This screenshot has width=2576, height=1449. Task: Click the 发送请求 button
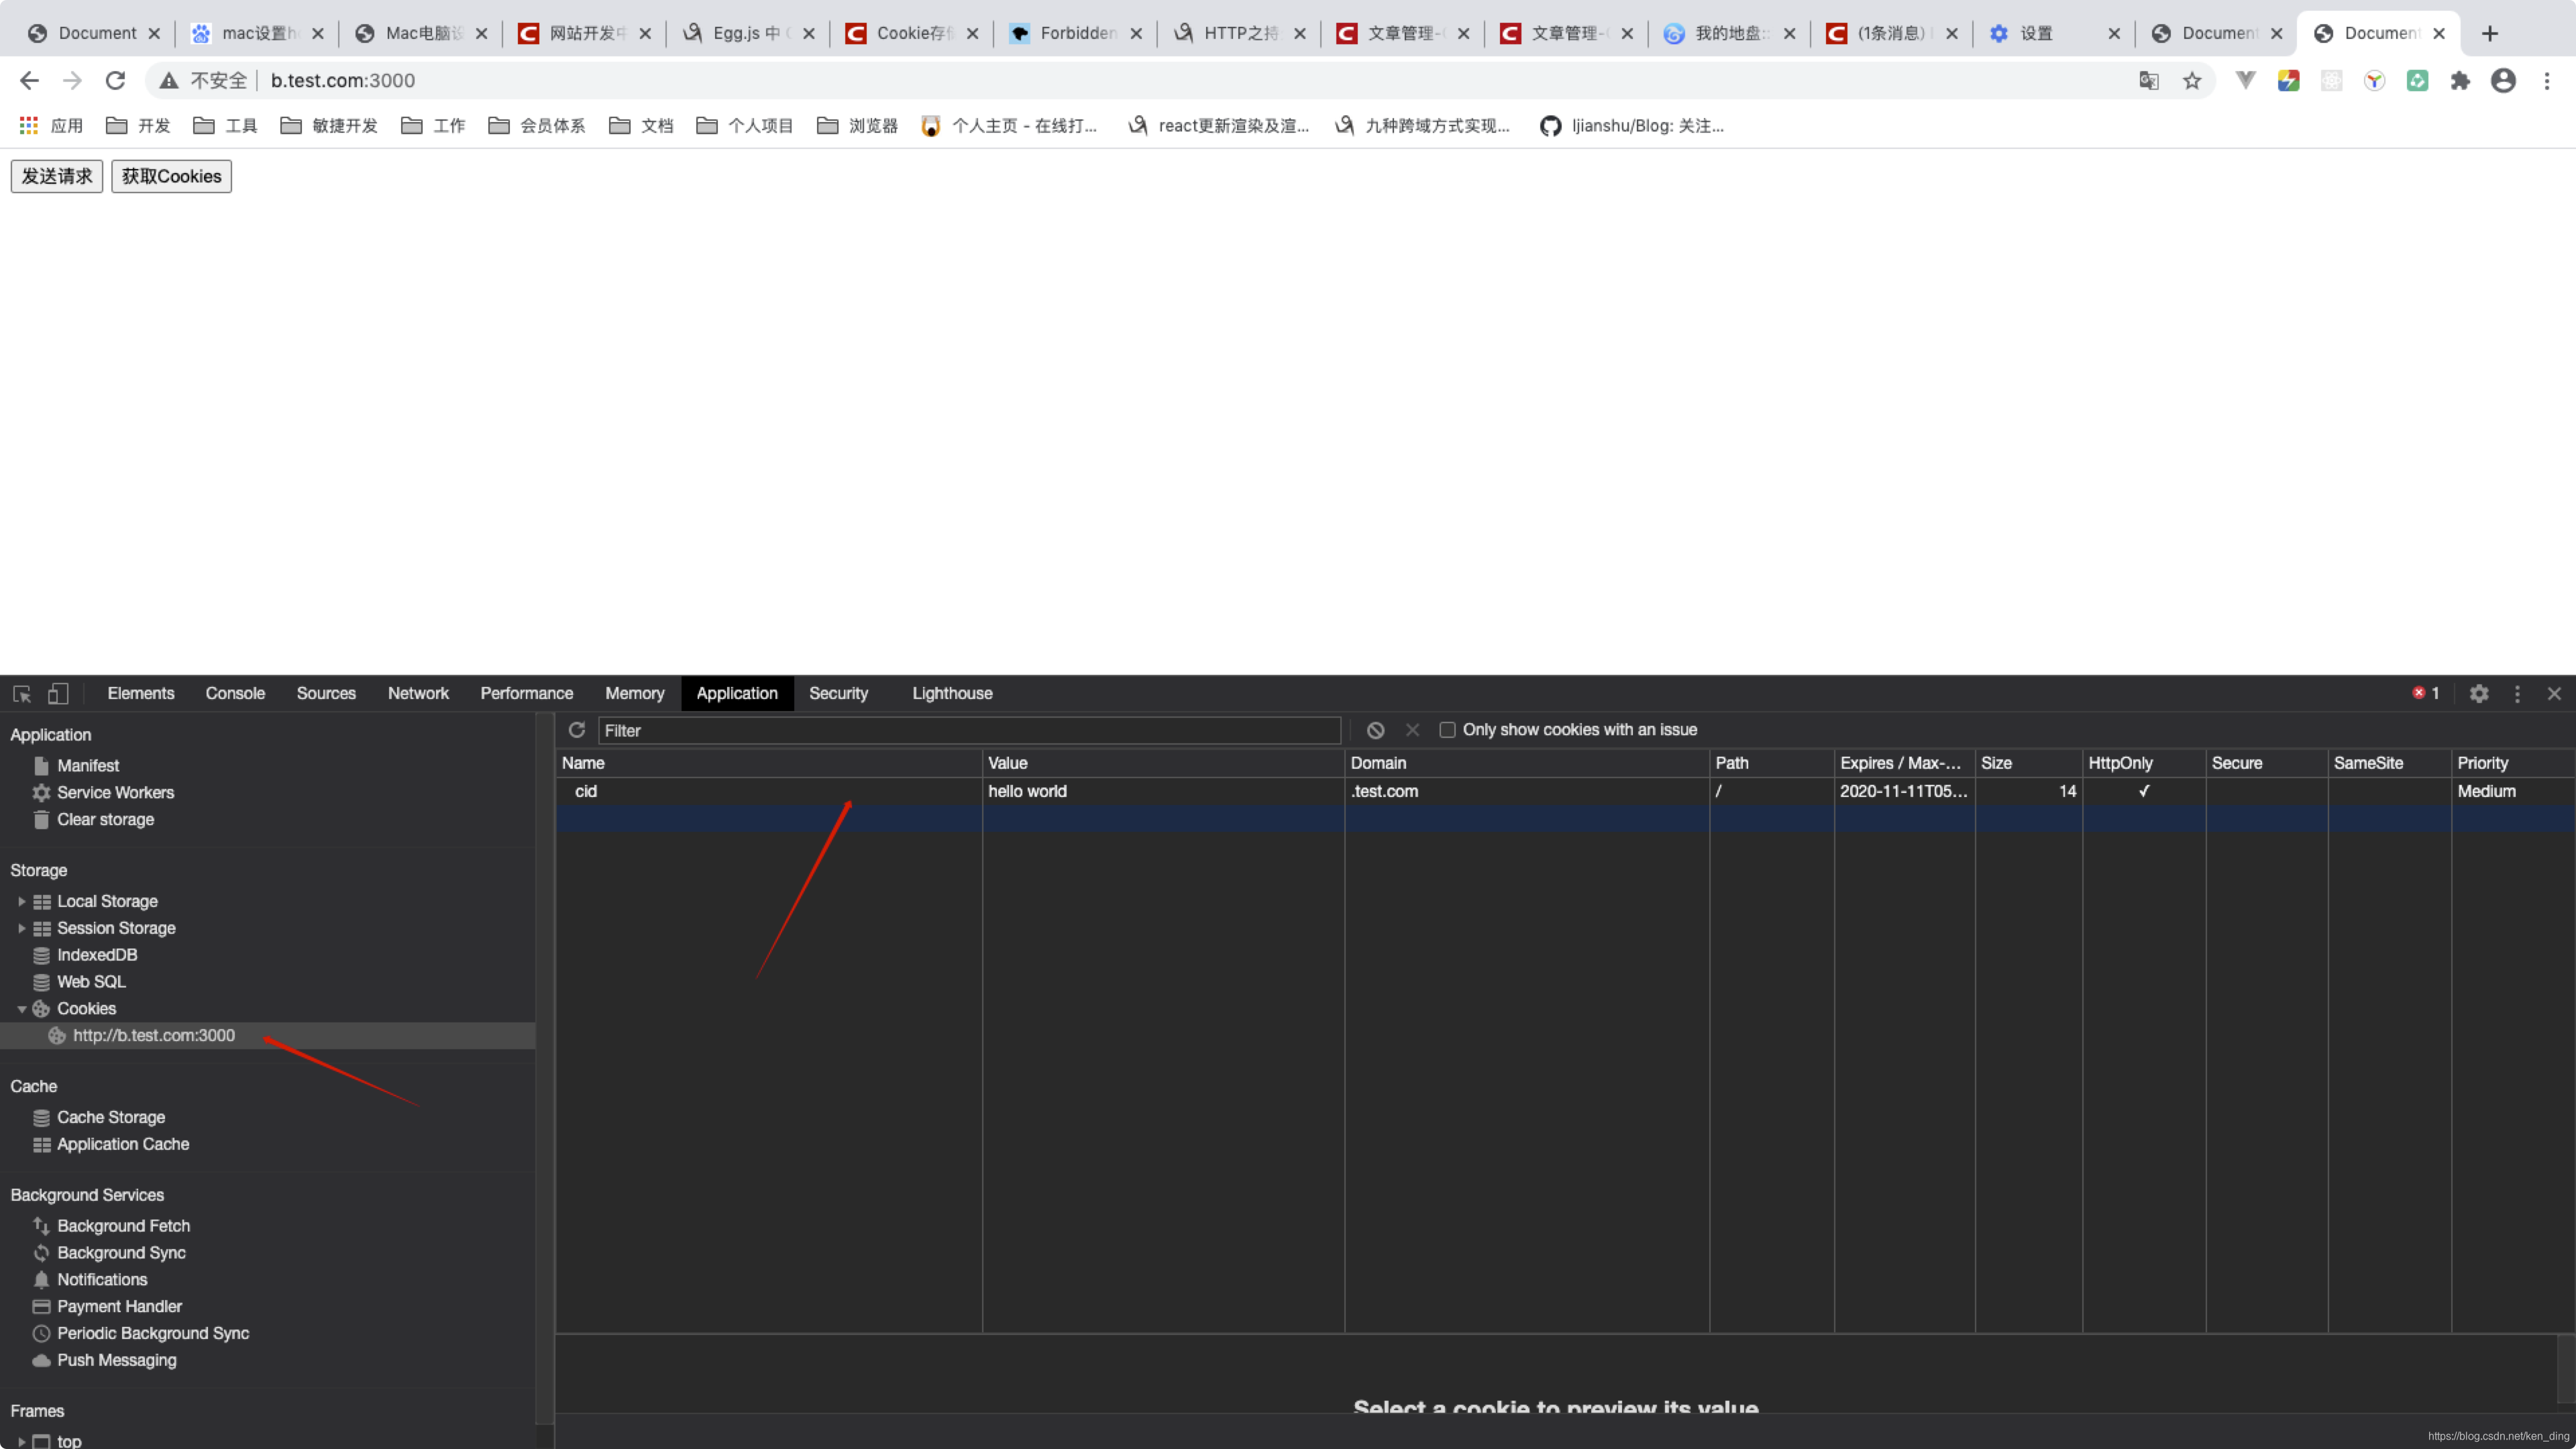tap(57, 176)
